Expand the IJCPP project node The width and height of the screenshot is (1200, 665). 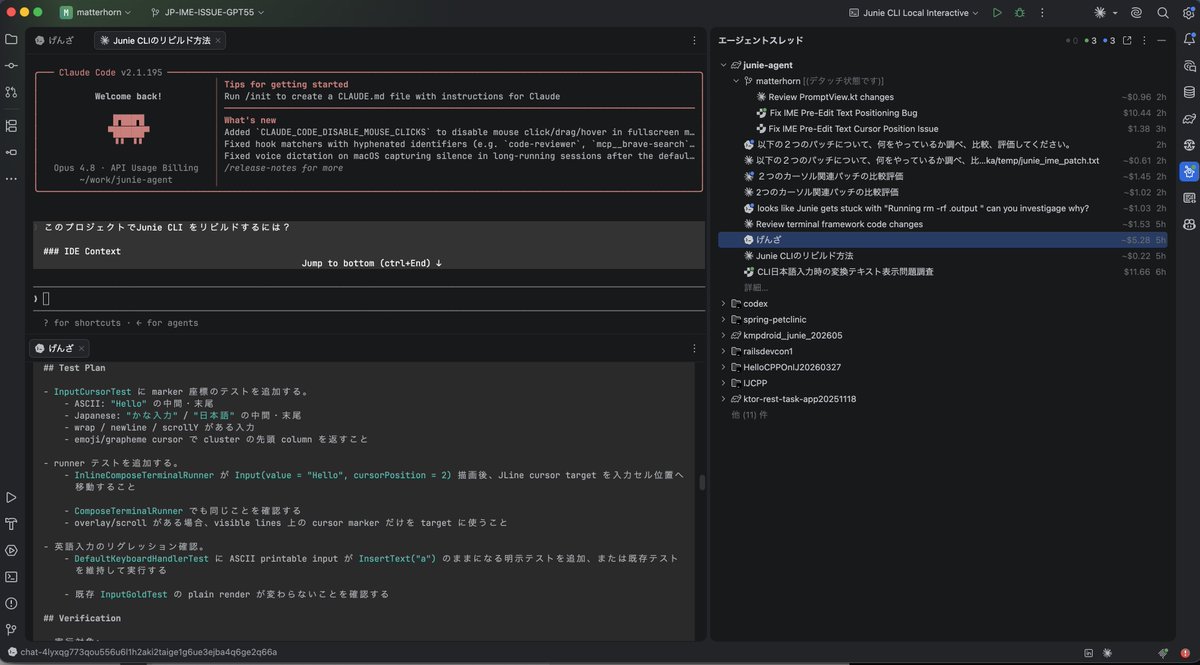pos(723,383)
